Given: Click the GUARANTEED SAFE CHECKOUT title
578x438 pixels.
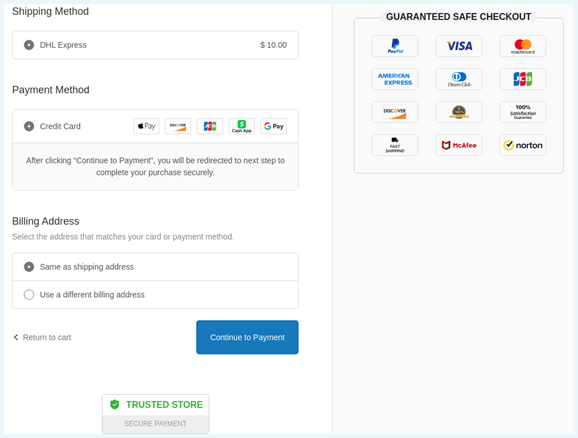Looking at the screenshot, I should click(459, 17).
